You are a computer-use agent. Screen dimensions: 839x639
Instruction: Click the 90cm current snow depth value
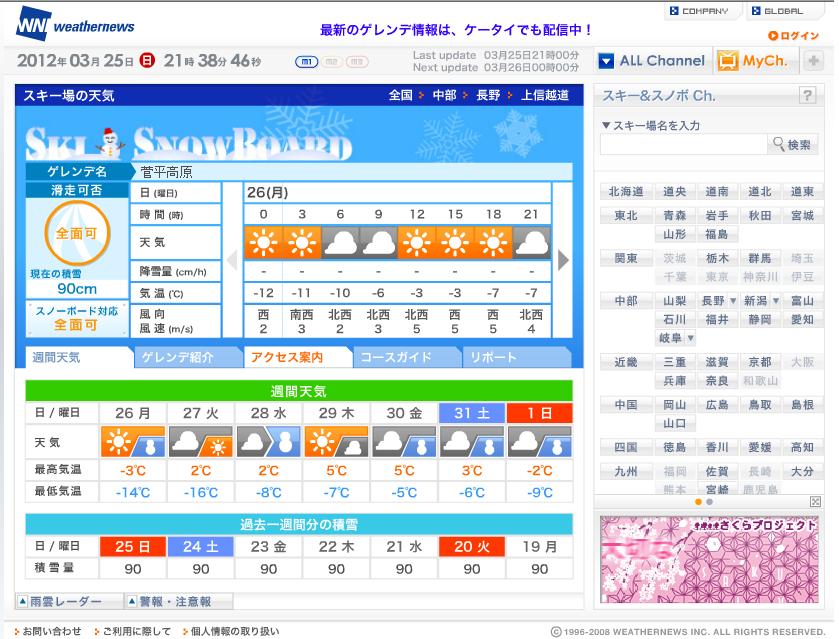[x=77, y=289]
